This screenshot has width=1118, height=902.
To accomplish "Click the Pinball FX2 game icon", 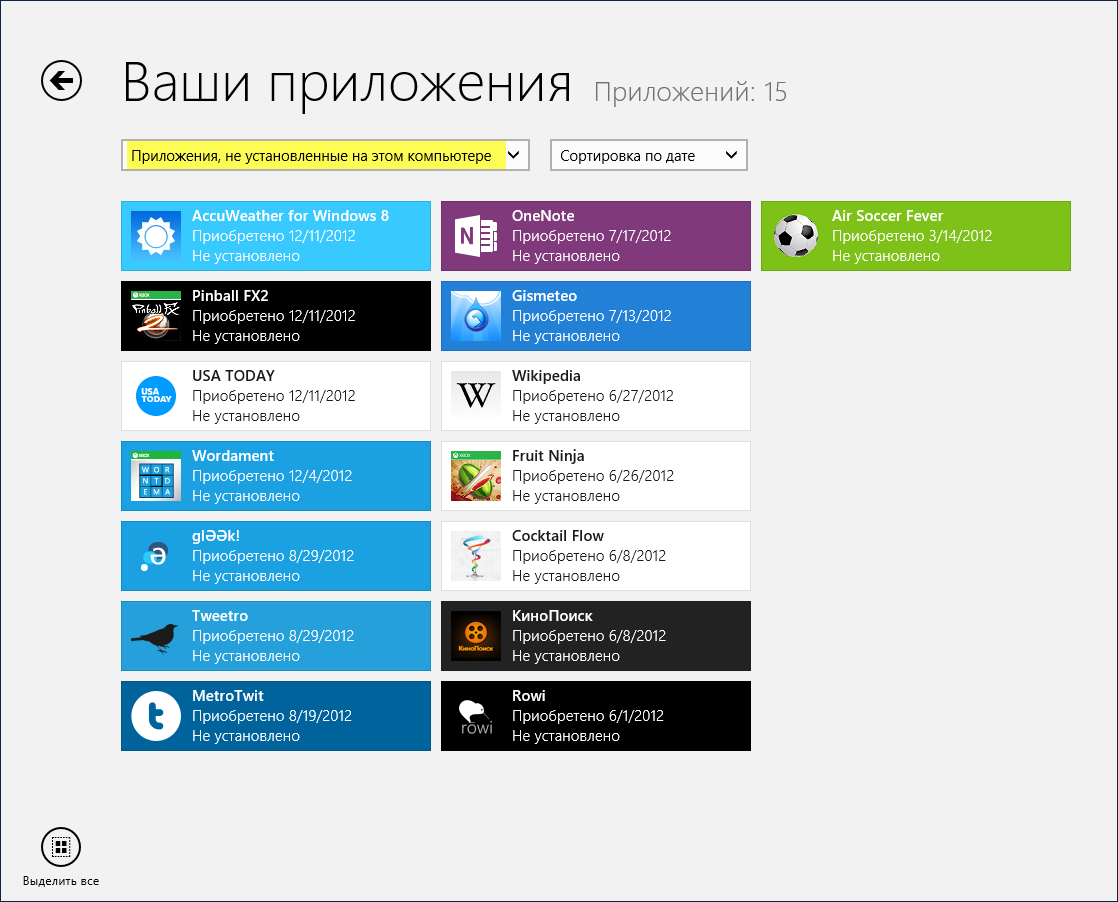I will coord(156,316).
